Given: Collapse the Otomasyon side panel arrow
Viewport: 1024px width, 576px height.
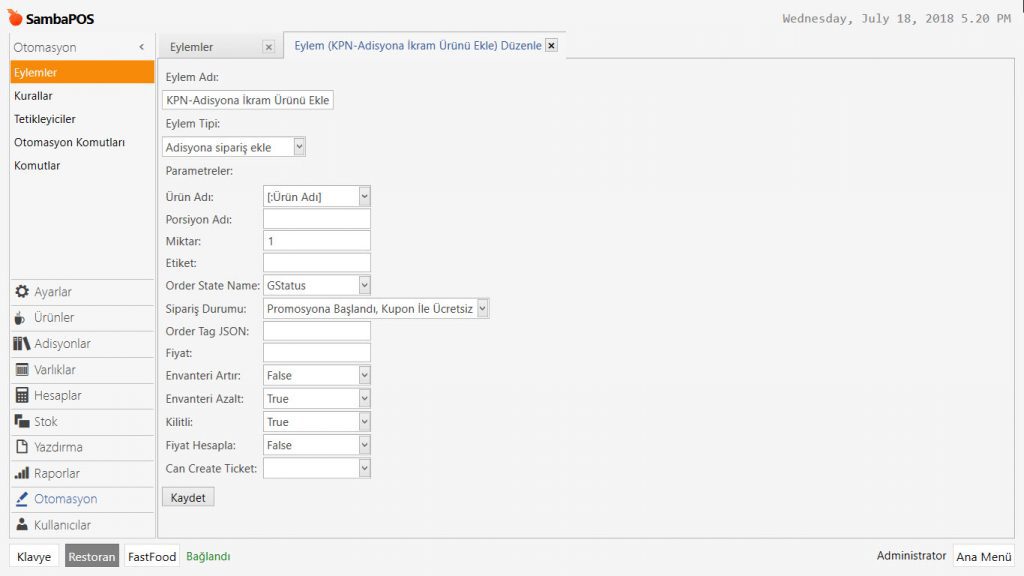Looking at the screenshot, I should click(x=142, y=47).
